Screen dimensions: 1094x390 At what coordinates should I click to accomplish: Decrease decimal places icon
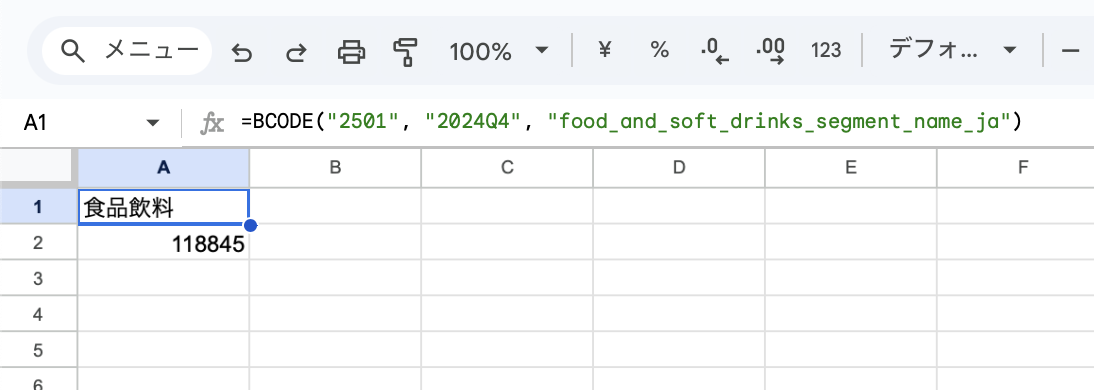714,50
